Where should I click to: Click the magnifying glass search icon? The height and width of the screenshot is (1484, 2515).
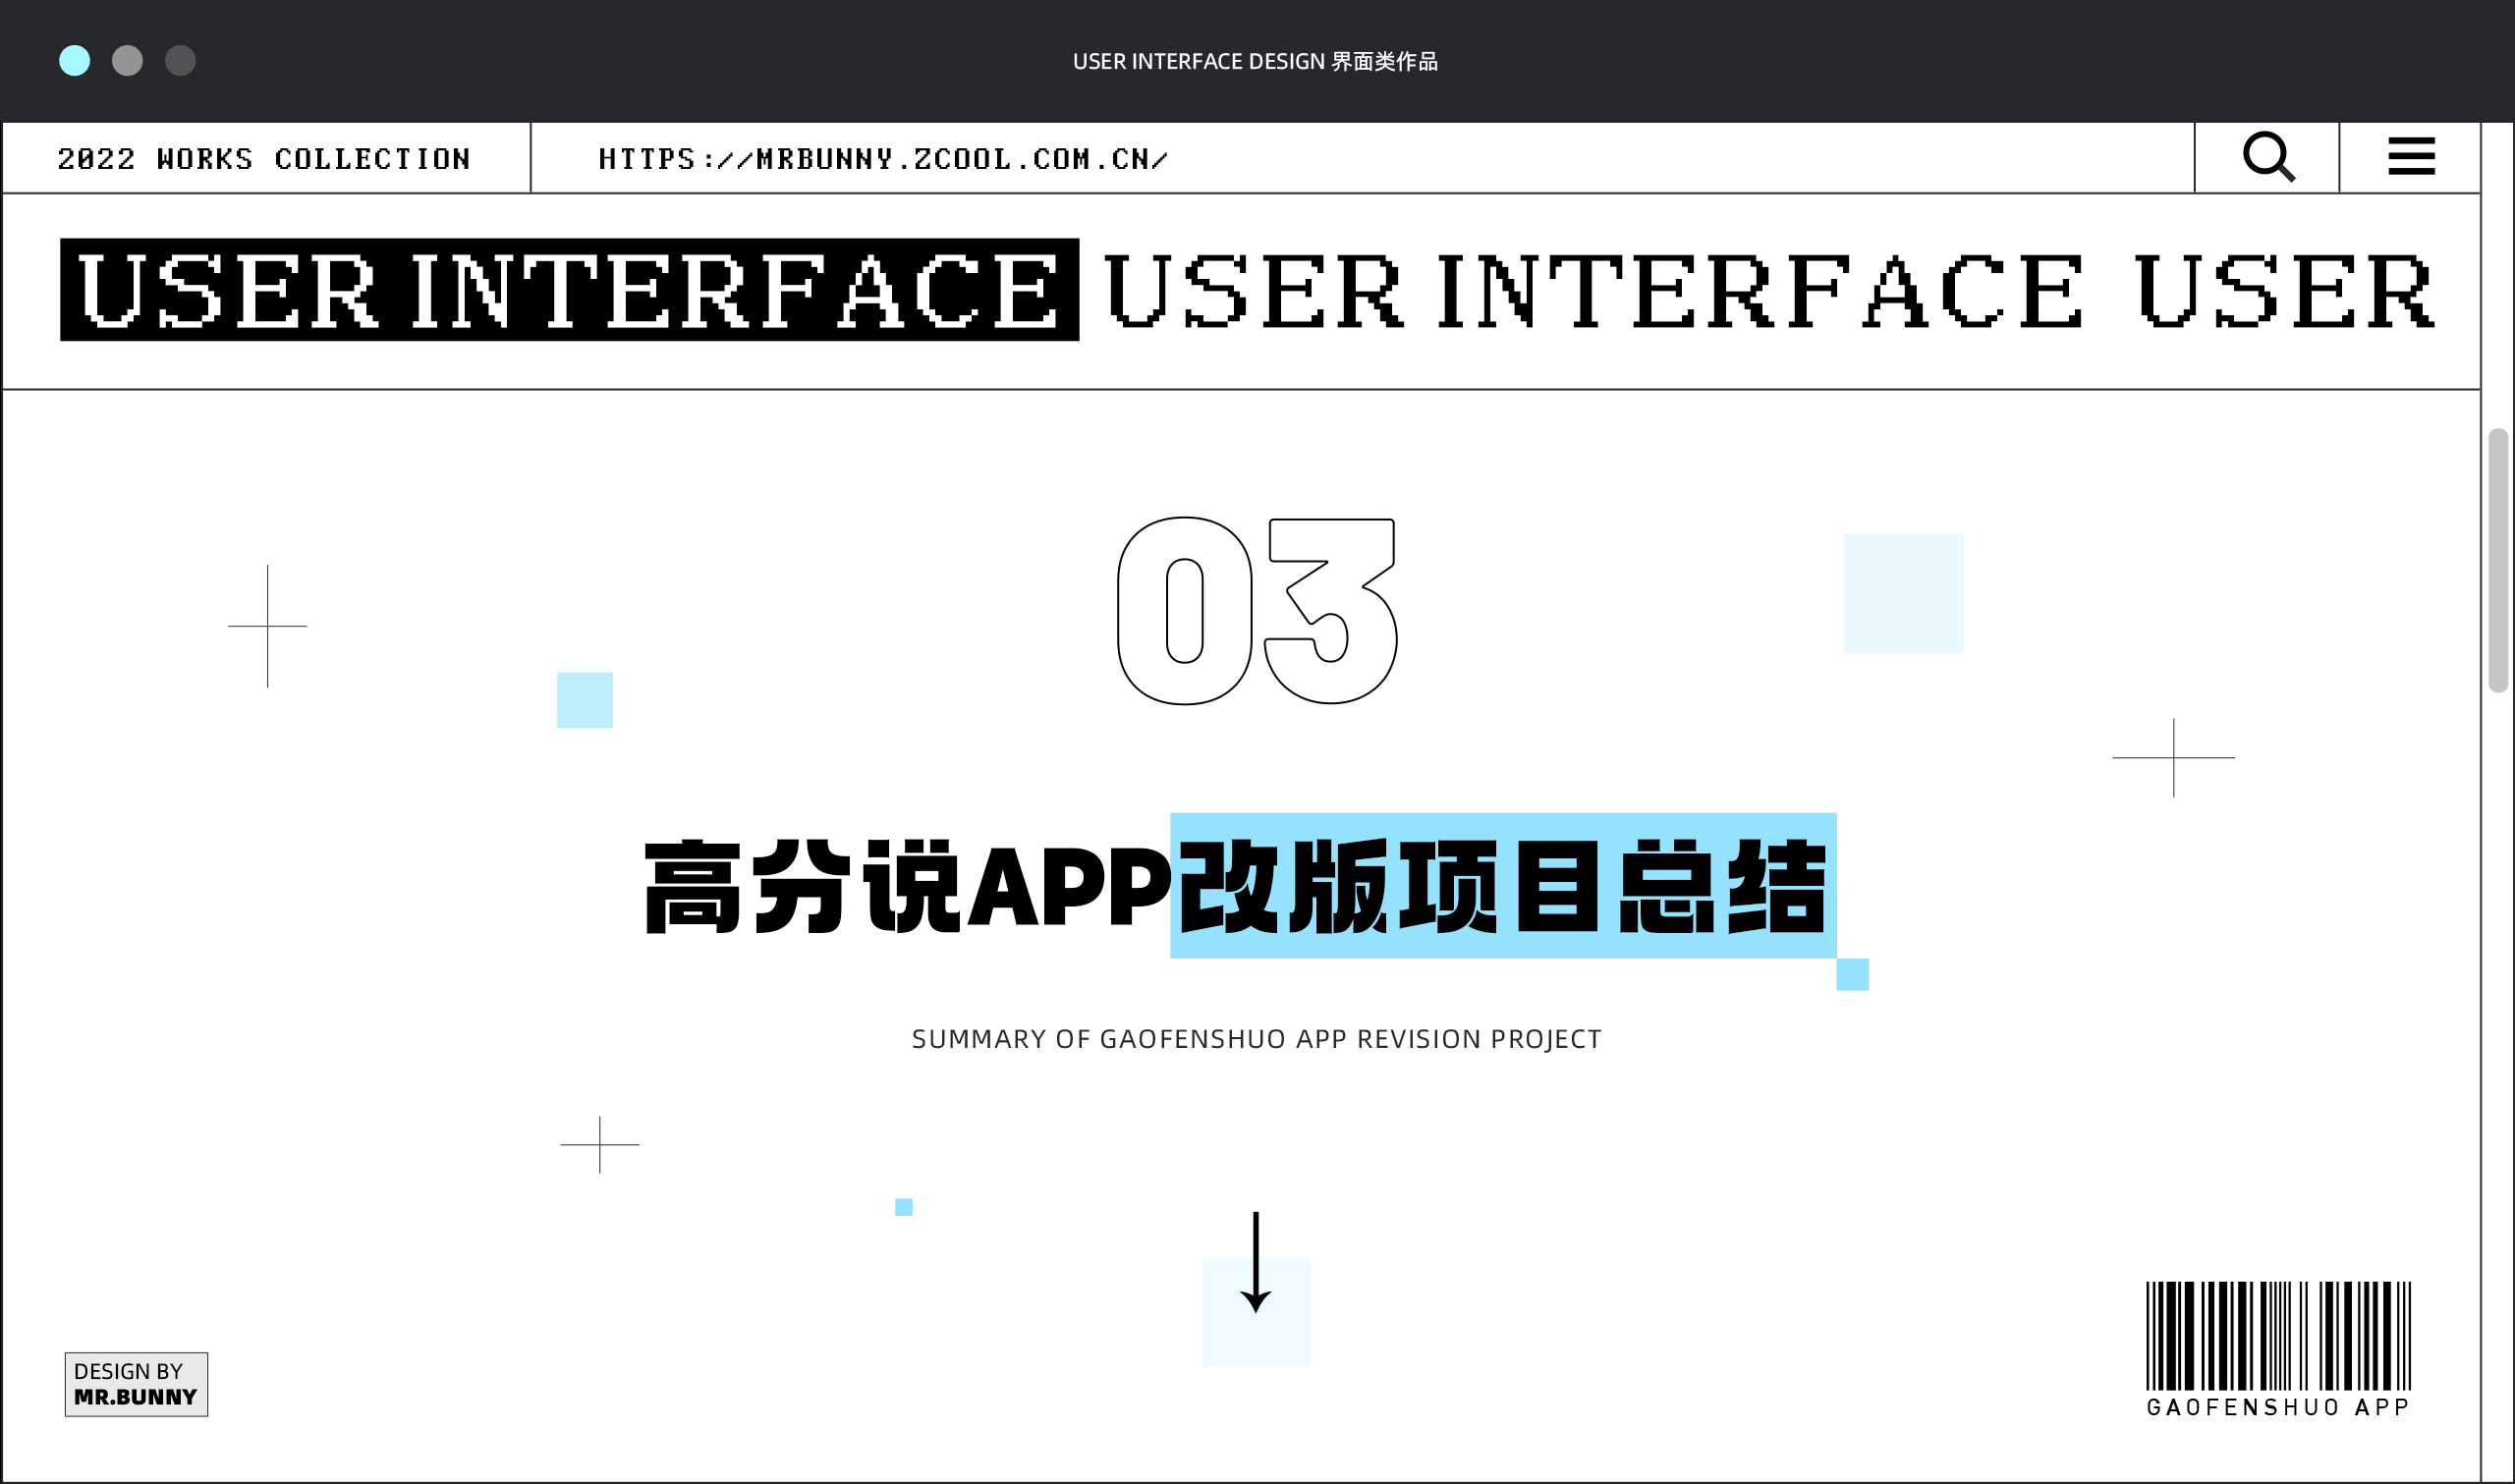pos(2268,157)
